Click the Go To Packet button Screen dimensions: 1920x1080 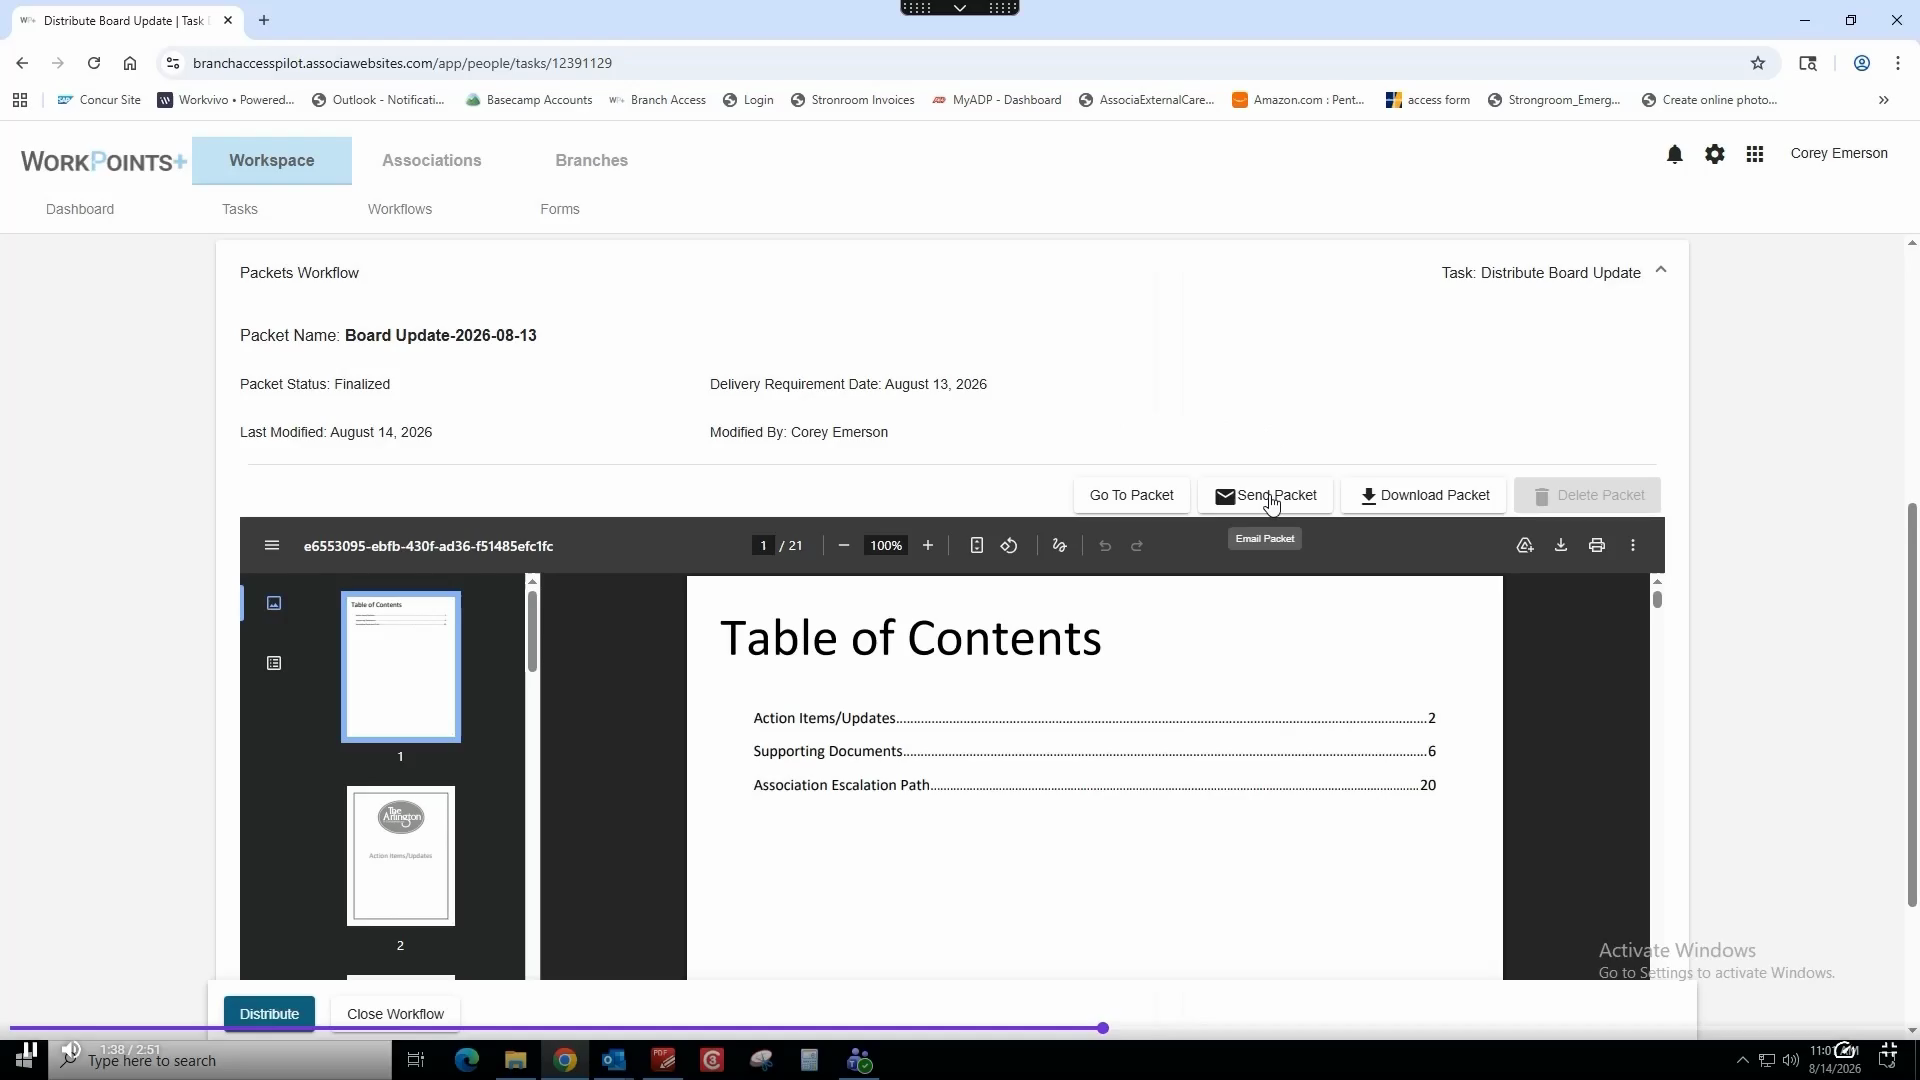pos(1132,495)
